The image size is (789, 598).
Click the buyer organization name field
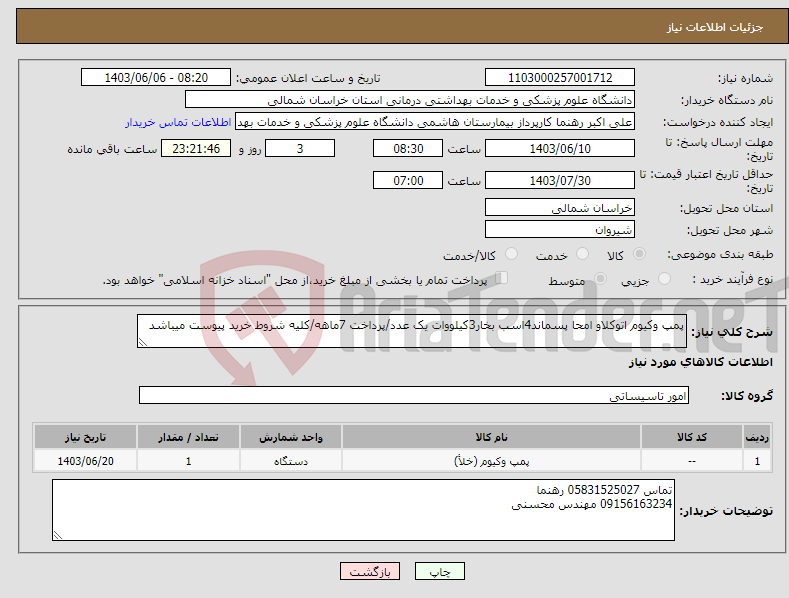[410, 100]
